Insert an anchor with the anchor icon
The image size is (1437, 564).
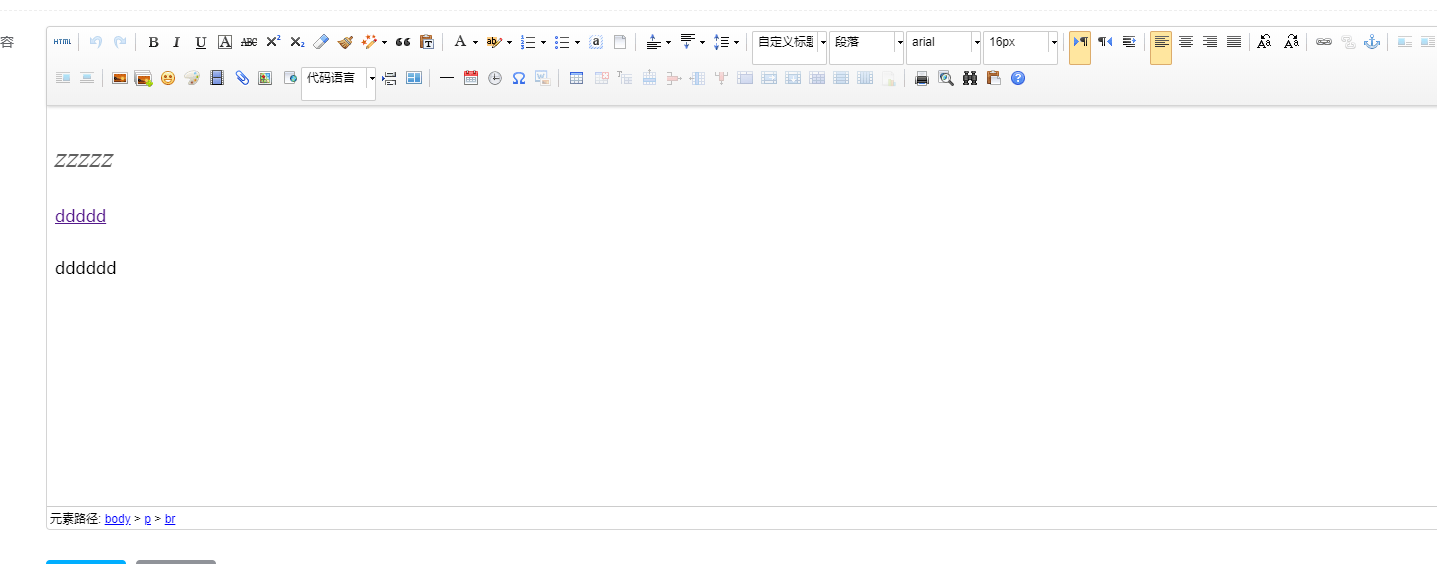1372,42
